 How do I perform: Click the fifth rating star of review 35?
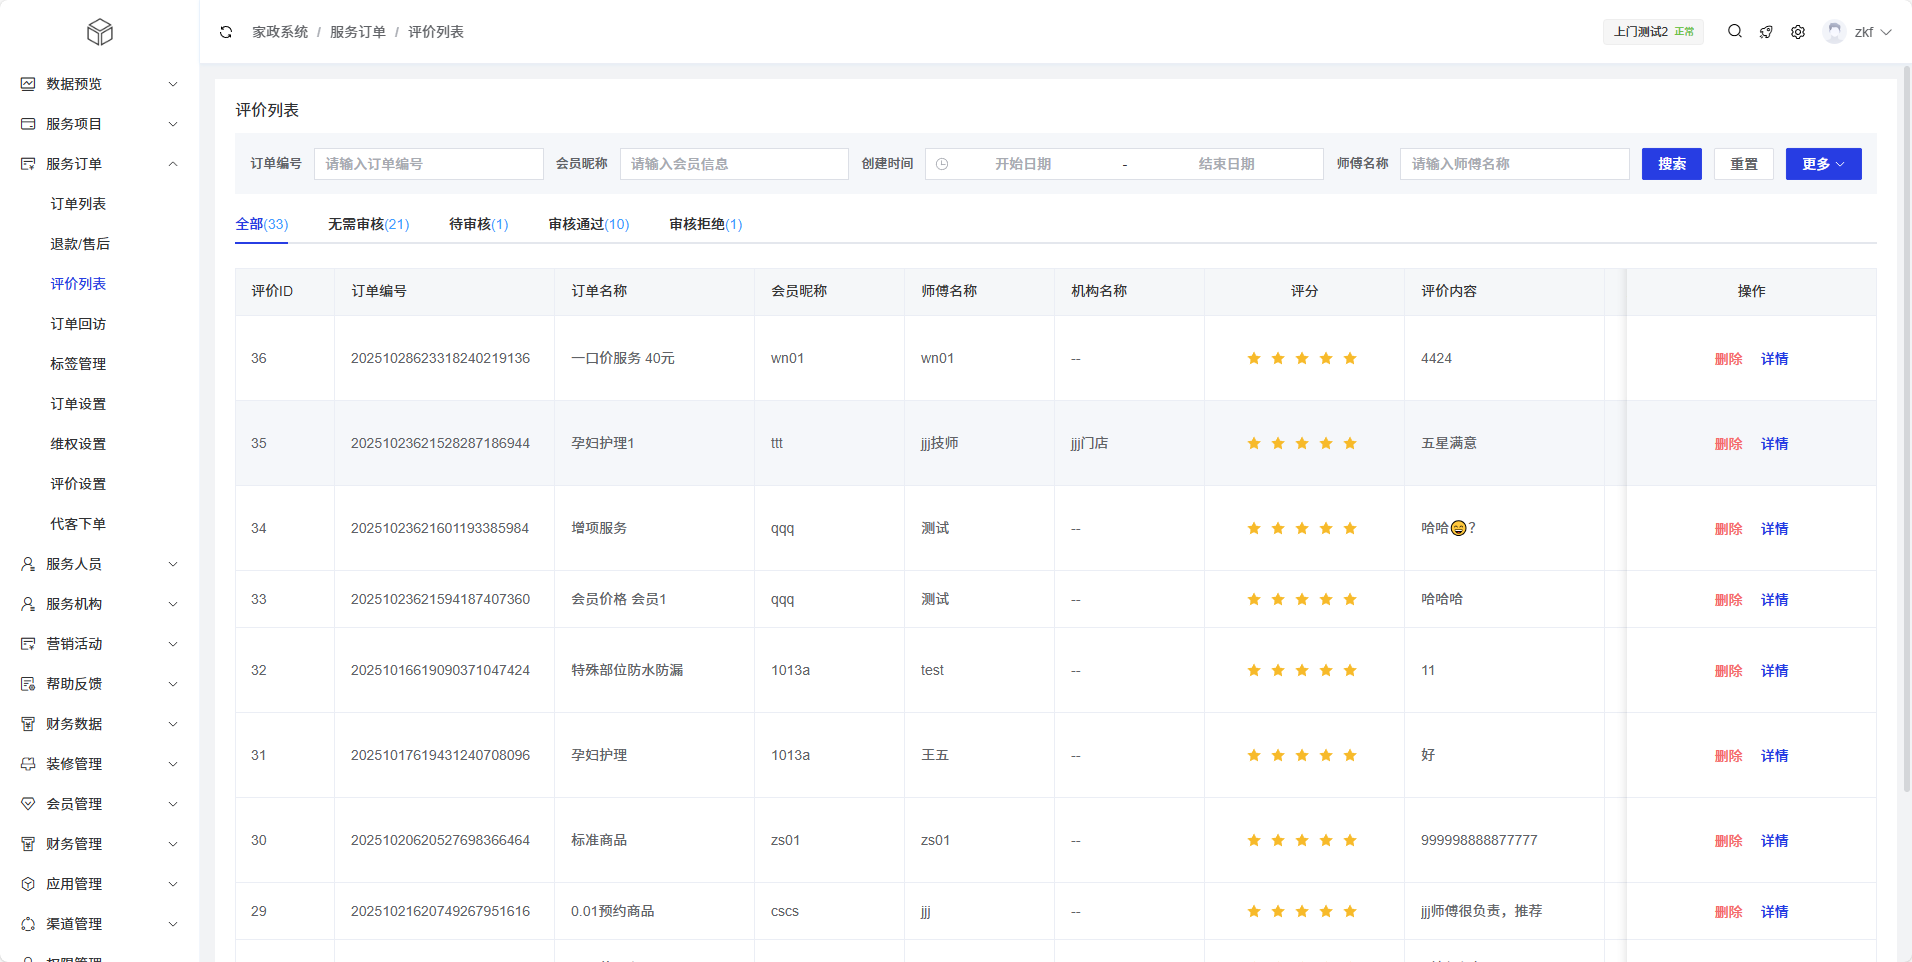(x=1350, y=443)
